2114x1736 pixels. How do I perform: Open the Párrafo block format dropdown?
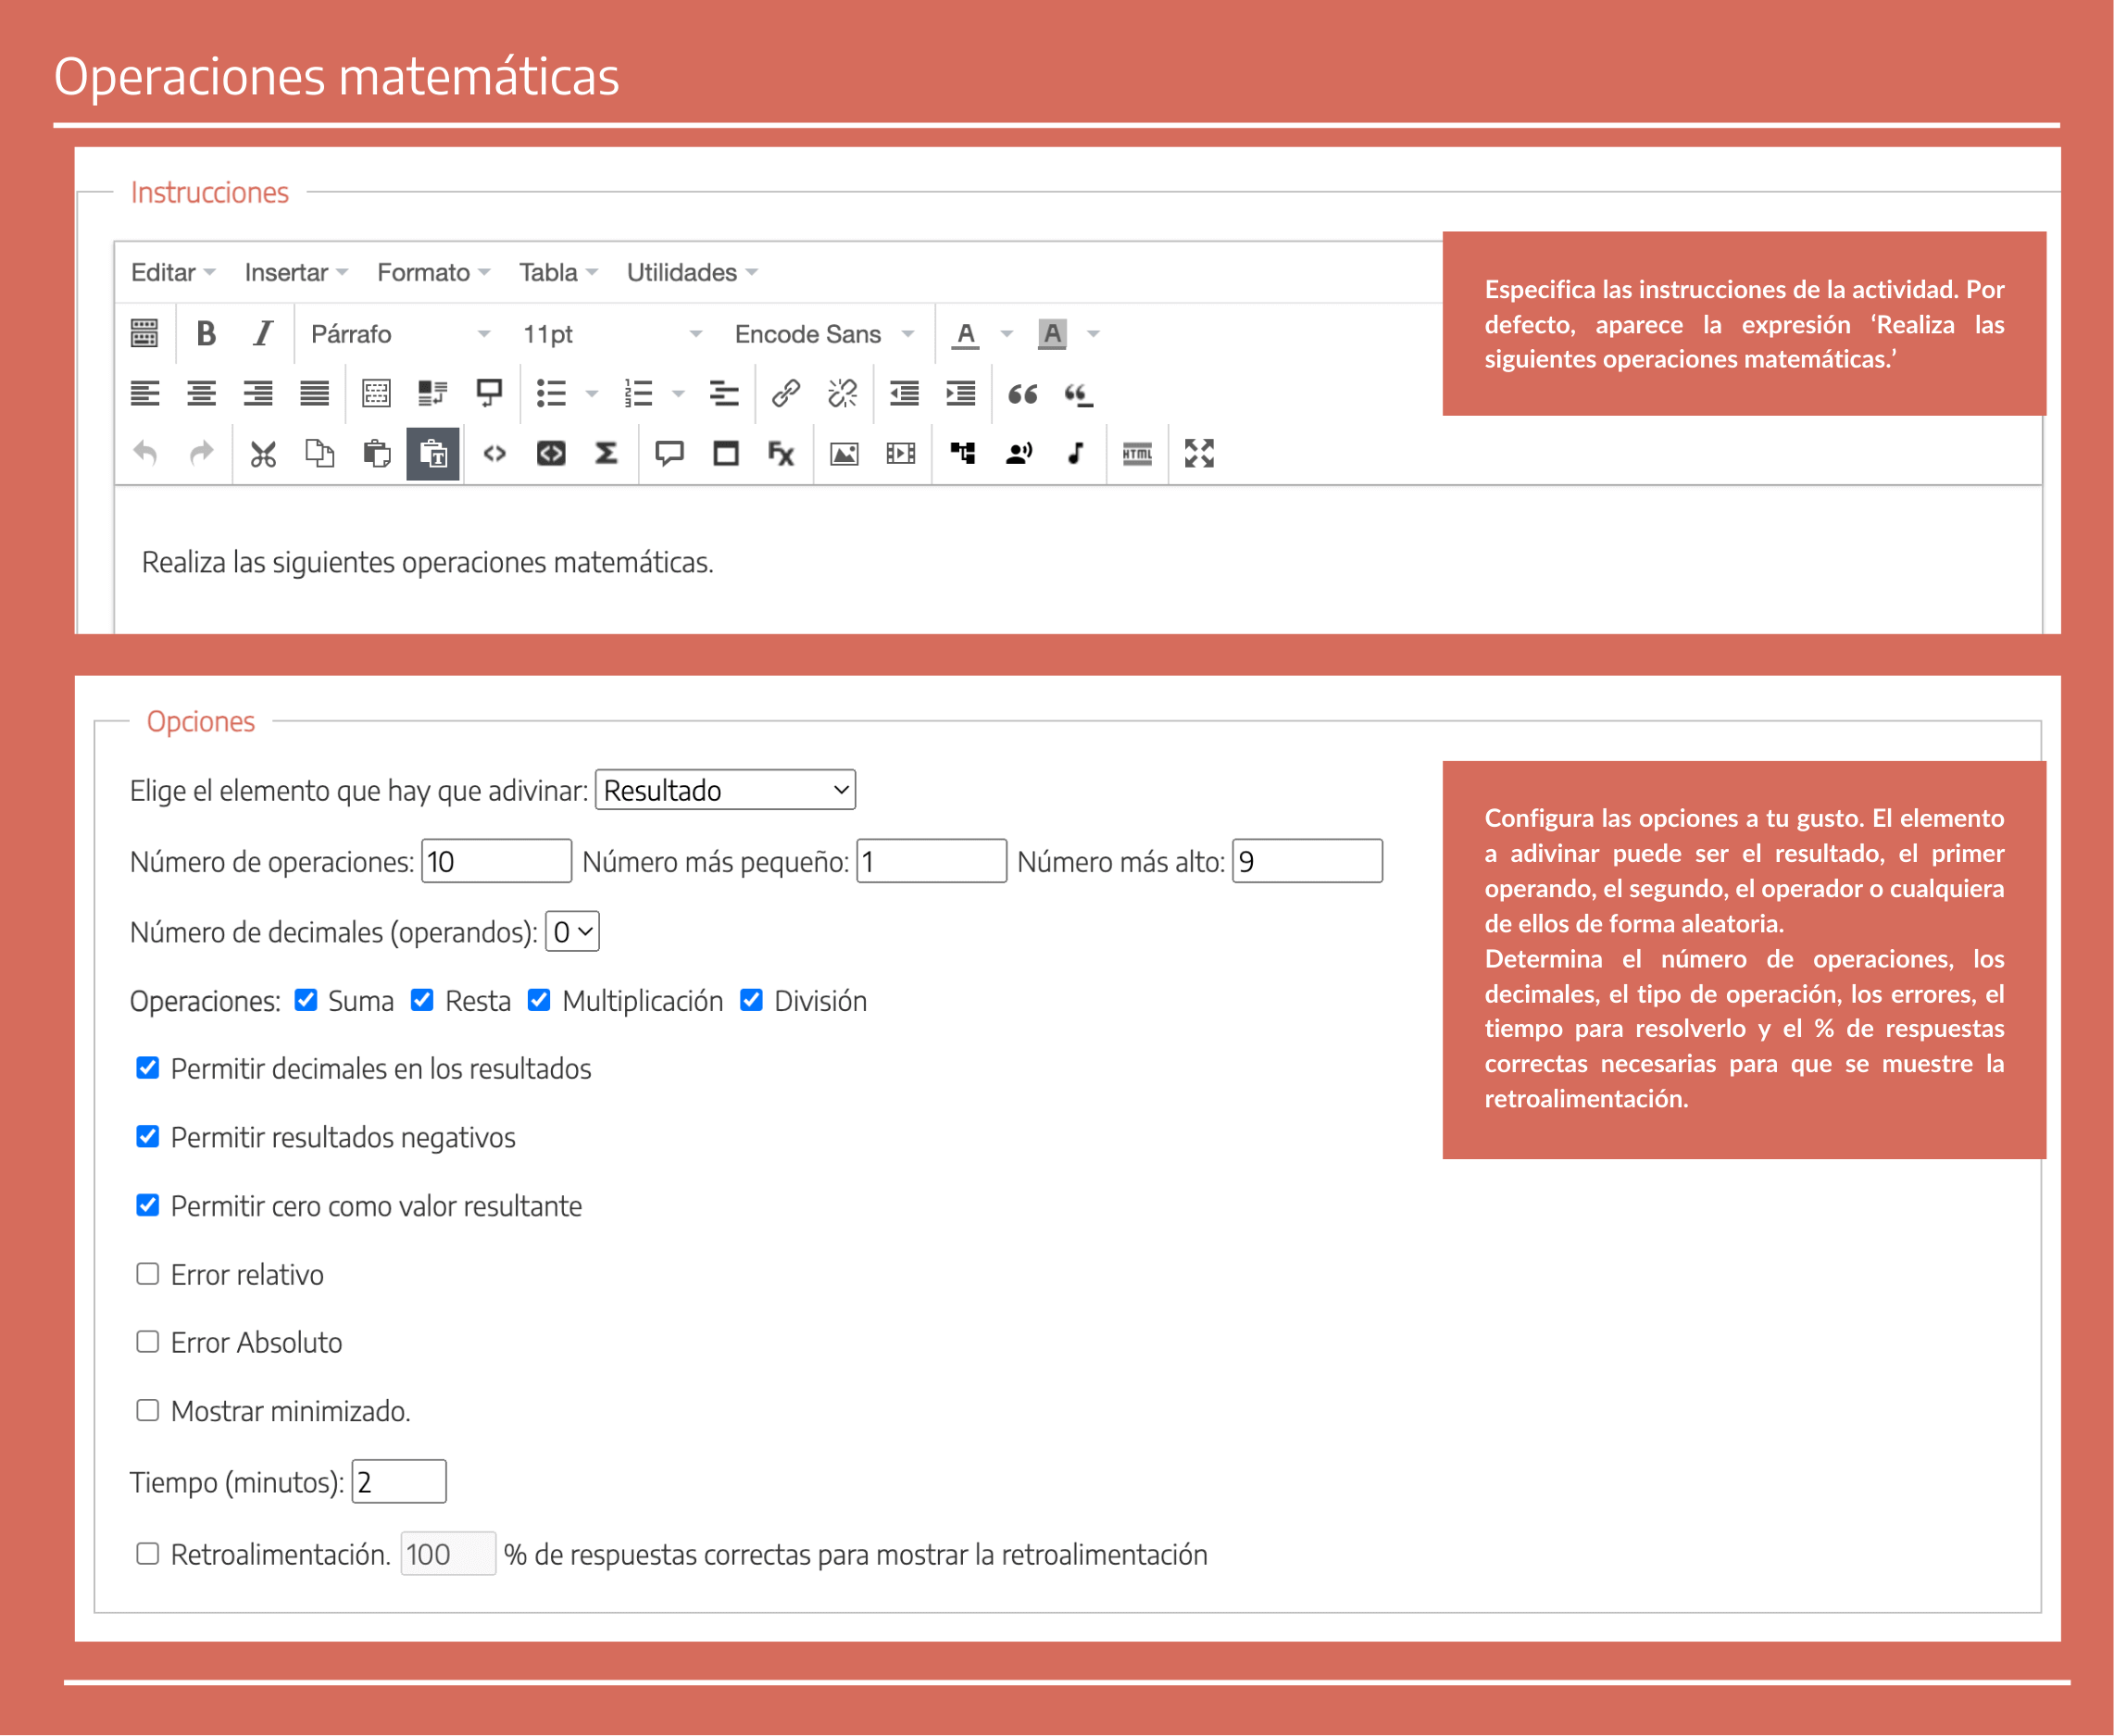coord(399,334)
